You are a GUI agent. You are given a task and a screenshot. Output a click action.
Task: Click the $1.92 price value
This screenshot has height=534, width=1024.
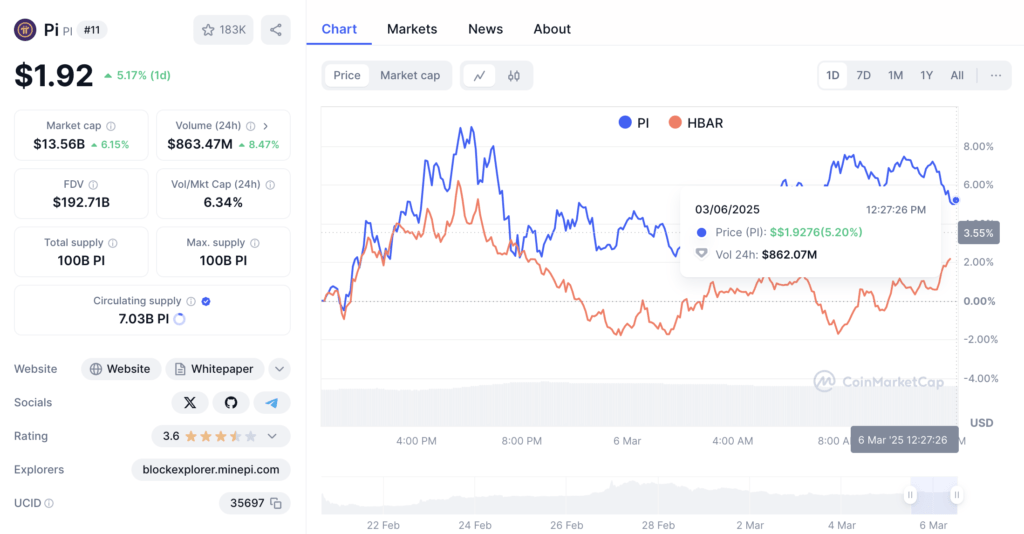pyautogui.click(x=54, y=76)
